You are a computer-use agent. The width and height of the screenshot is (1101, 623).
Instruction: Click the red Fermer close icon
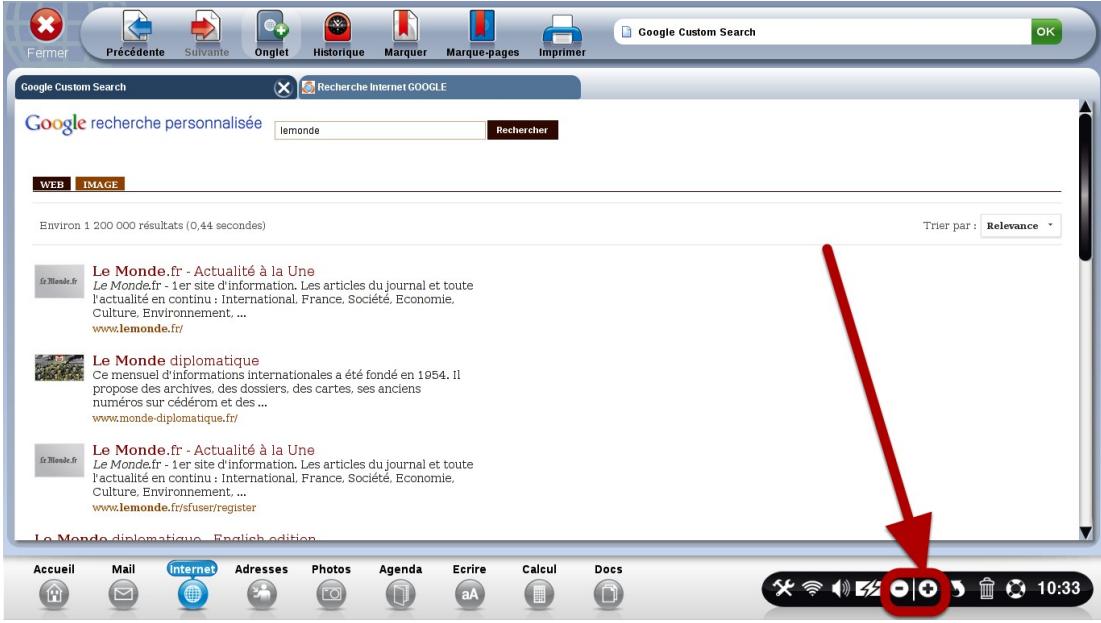tap(46, 26)
